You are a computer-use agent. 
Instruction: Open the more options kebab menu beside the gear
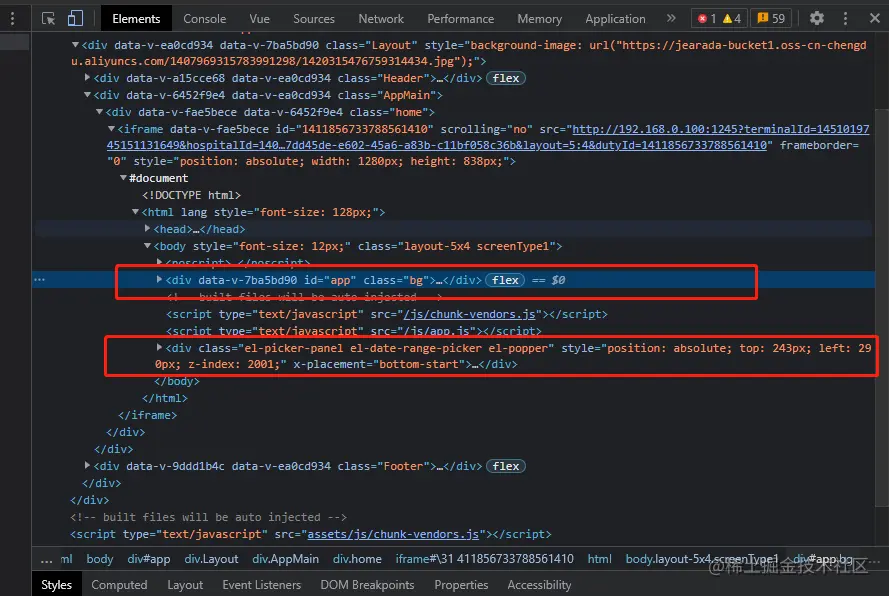845,19
